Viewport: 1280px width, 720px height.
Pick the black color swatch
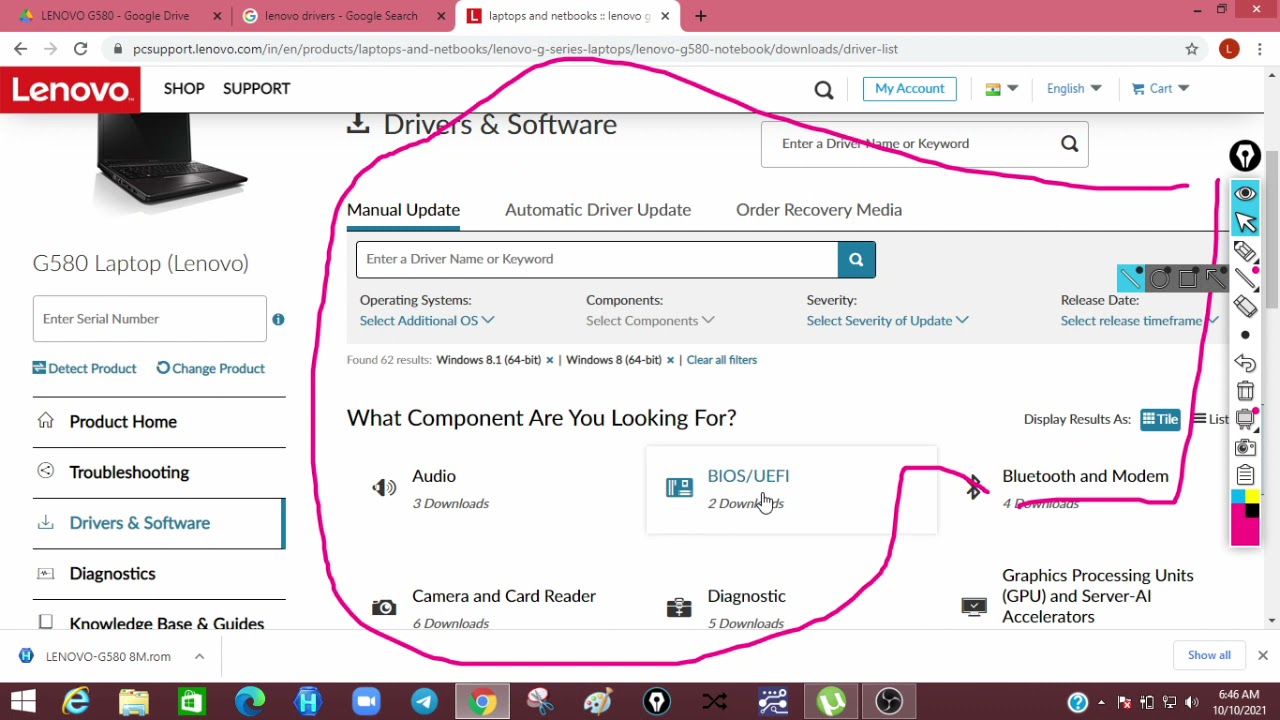[1252, 511]
